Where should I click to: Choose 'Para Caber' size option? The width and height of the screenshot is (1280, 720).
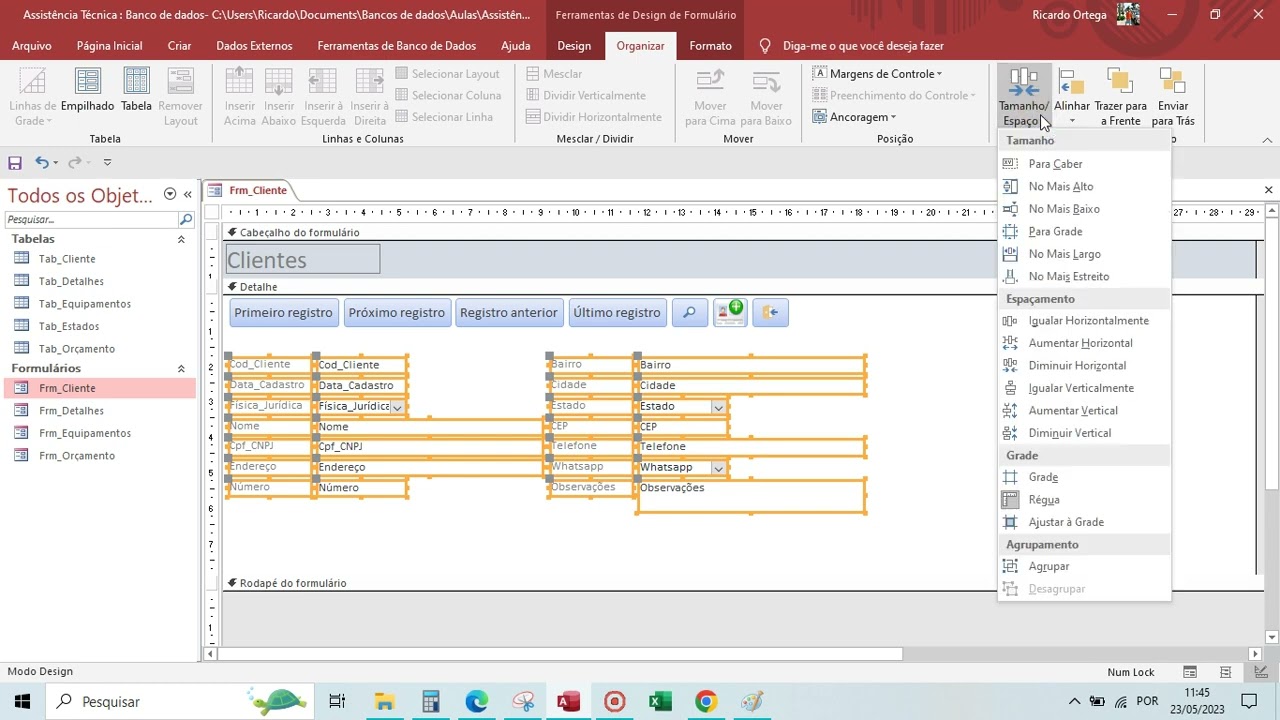[1084, 164]
